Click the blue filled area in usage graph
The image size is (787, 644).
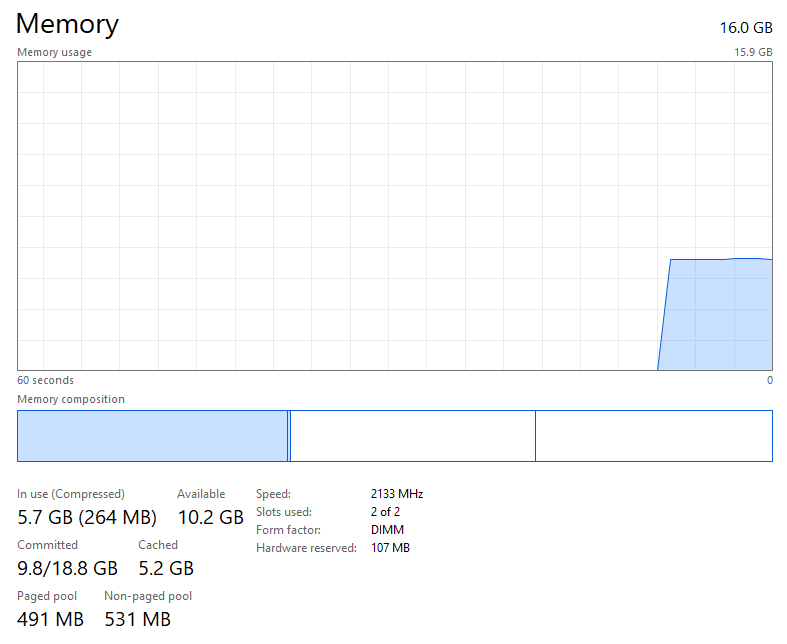click(718, 315)
